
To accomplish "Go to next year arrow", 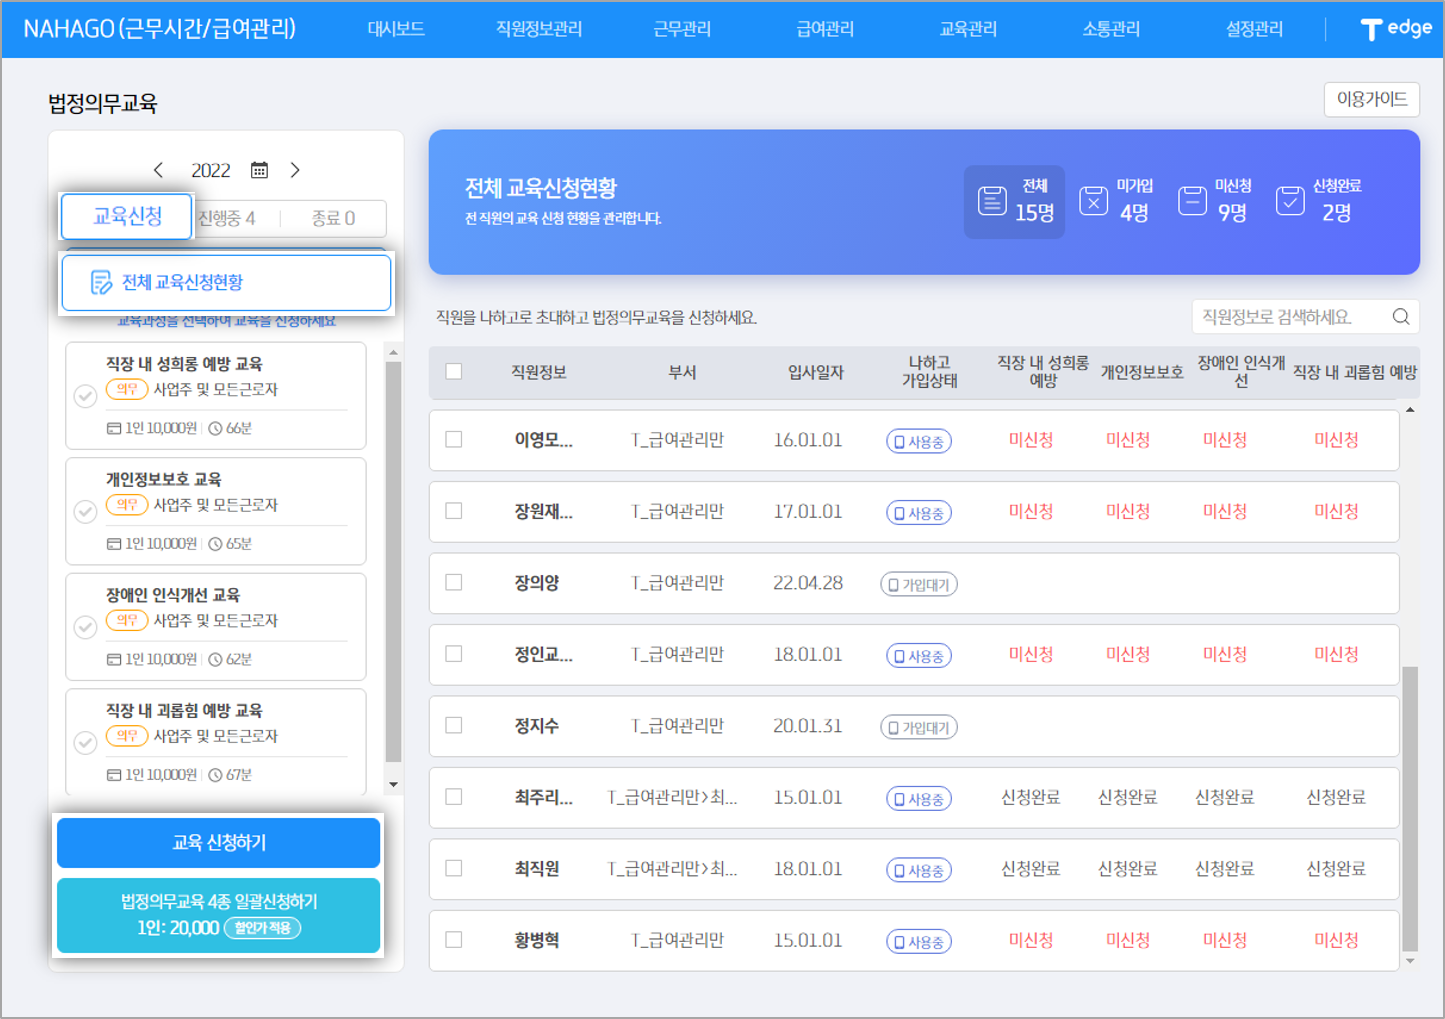I will pos(295,170).
